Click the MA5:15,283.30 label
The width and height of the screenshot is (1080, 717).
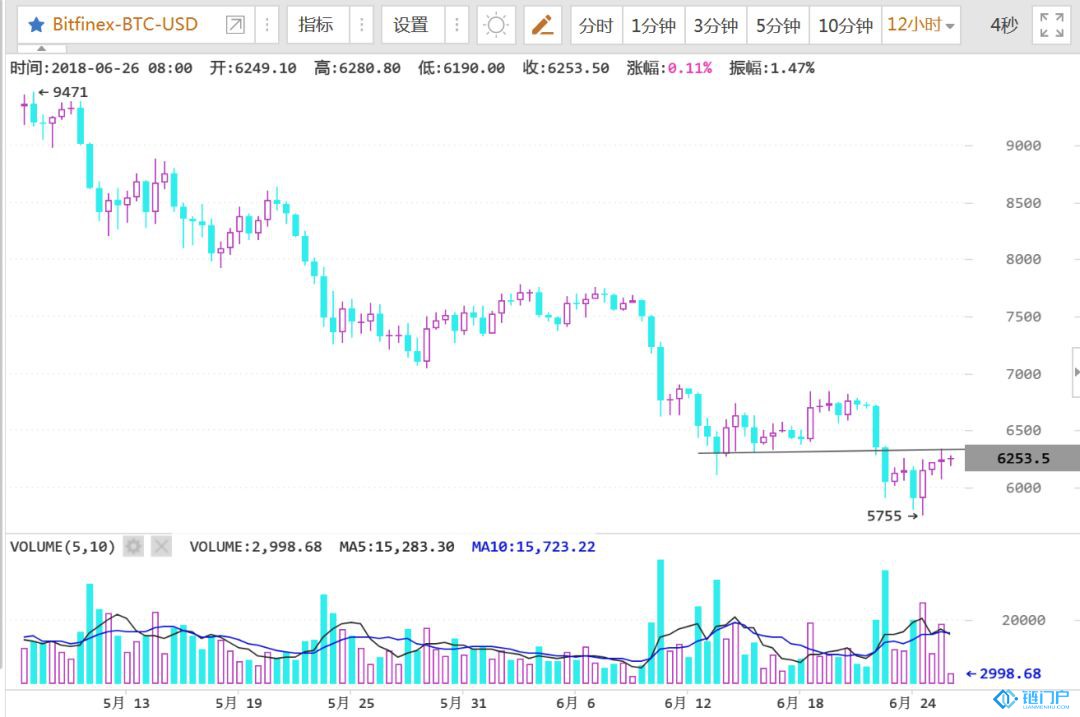397,547
